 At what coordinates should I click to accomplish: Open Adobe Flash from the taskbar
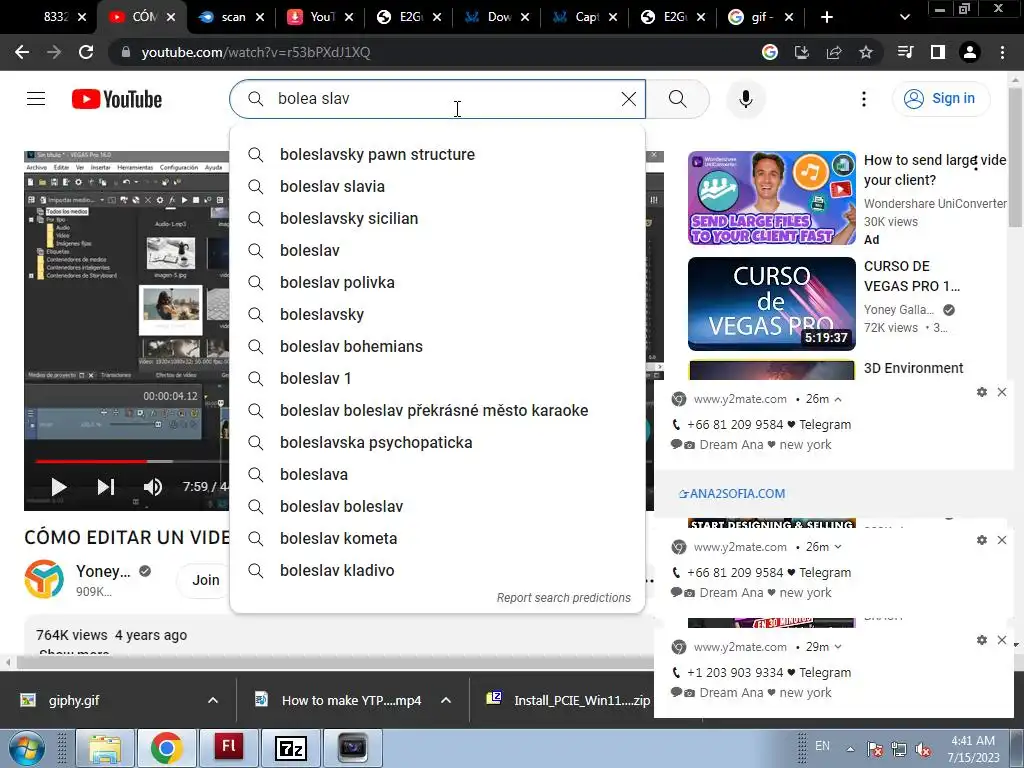229,748
